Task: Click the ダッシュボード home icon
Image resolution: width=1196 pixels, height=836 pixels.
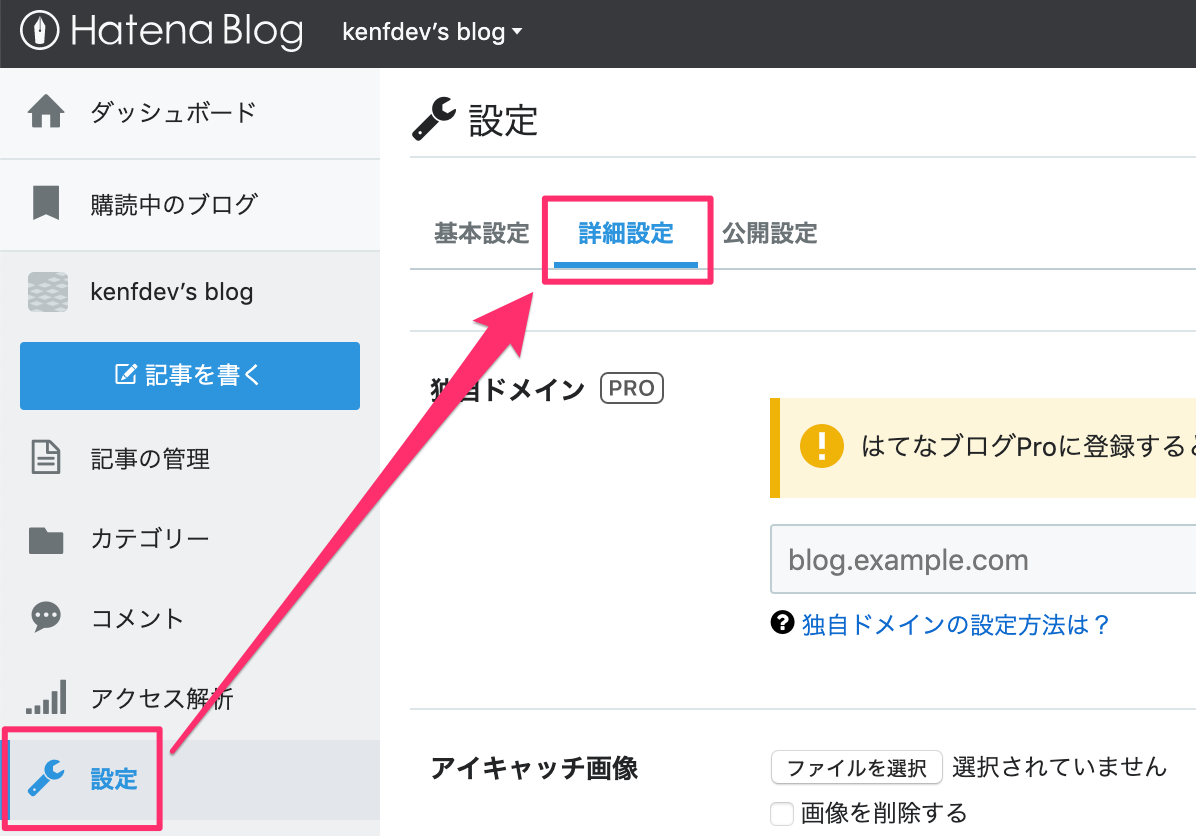Action: [46, 111]
